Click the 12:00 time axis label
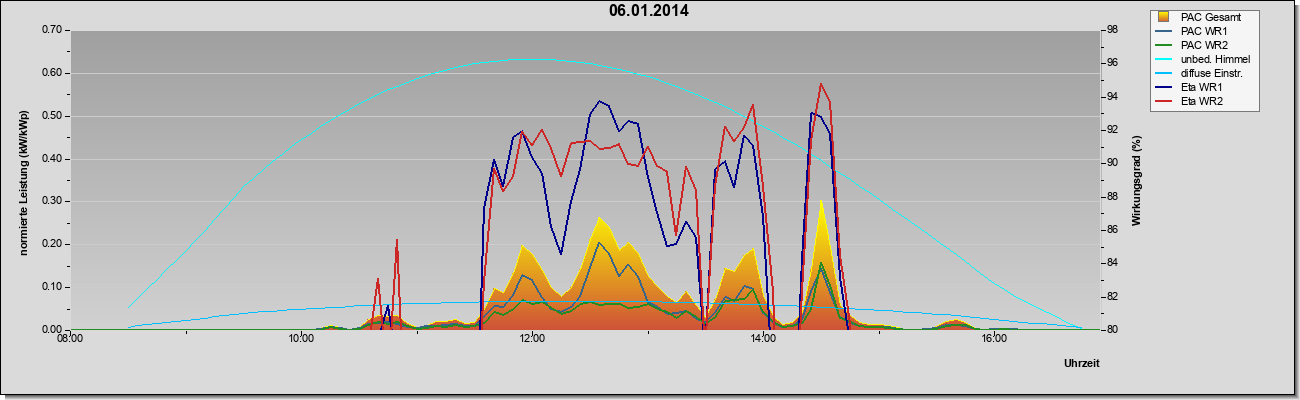Screen dimensions: 1300x400 tap(532, 339)
